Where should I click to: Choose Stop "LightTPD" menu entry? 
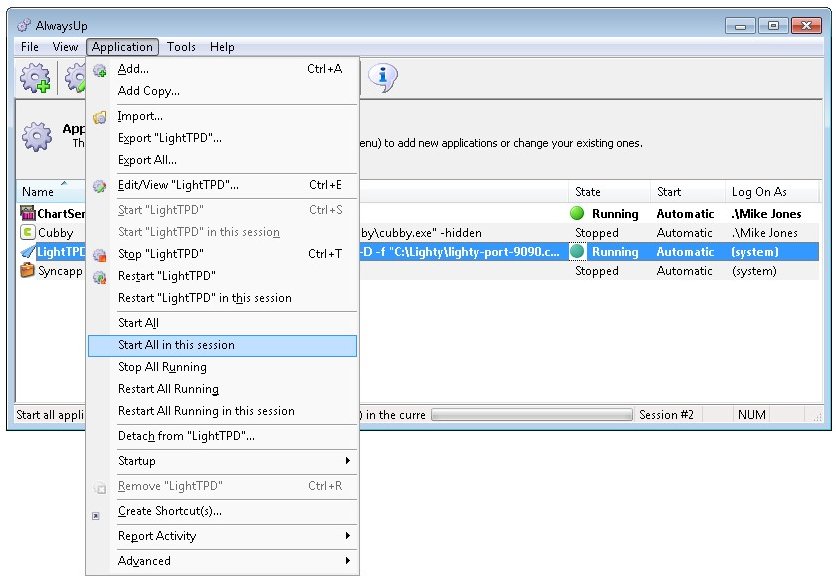pos(222,253)
